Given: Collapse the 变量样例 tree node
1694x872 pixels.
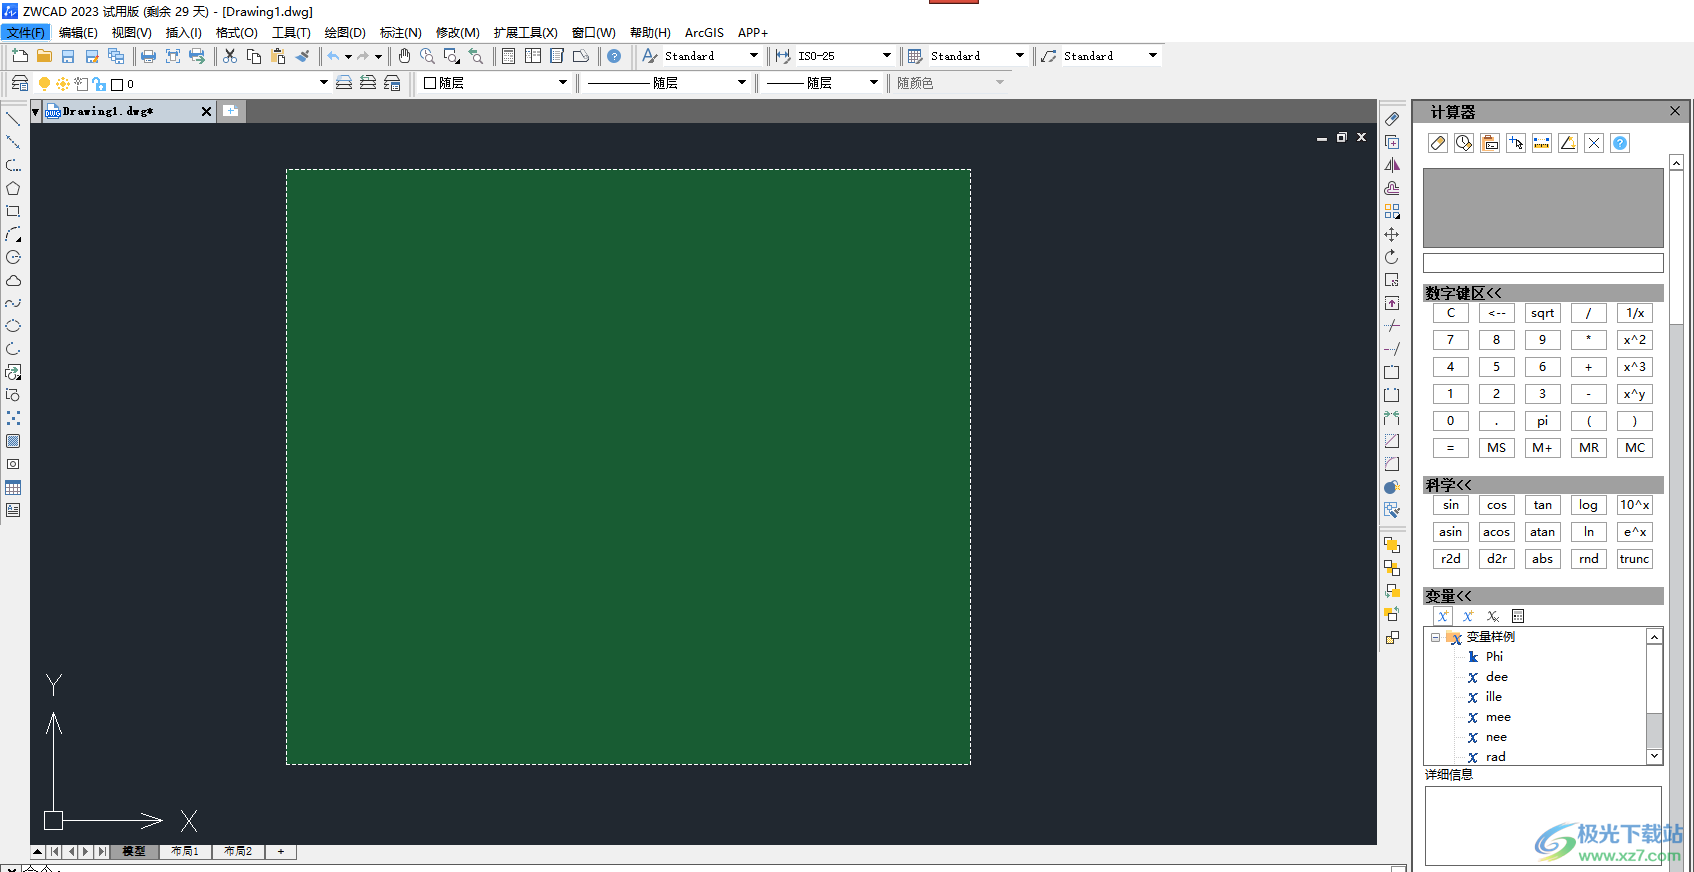Looking at the screenshot, I should (x=1435, y=637).
